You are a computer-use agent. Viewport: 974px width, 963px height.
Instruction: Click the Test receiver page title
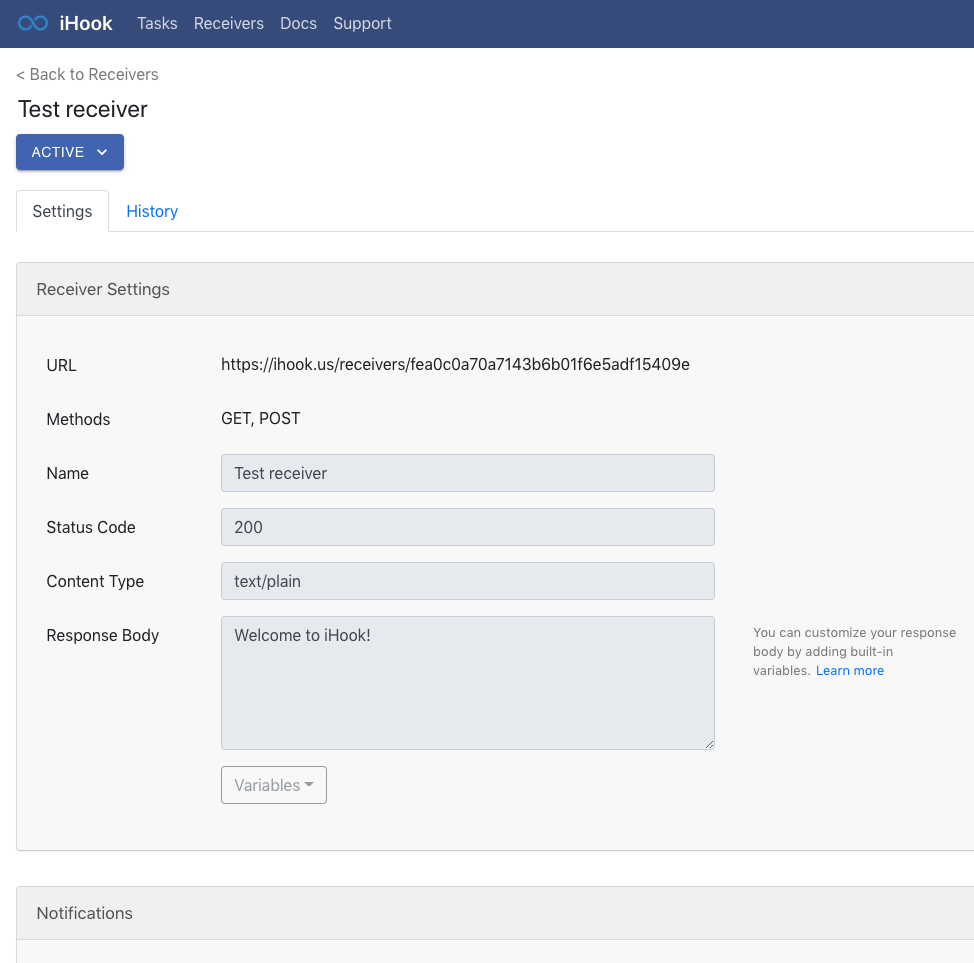83,109
